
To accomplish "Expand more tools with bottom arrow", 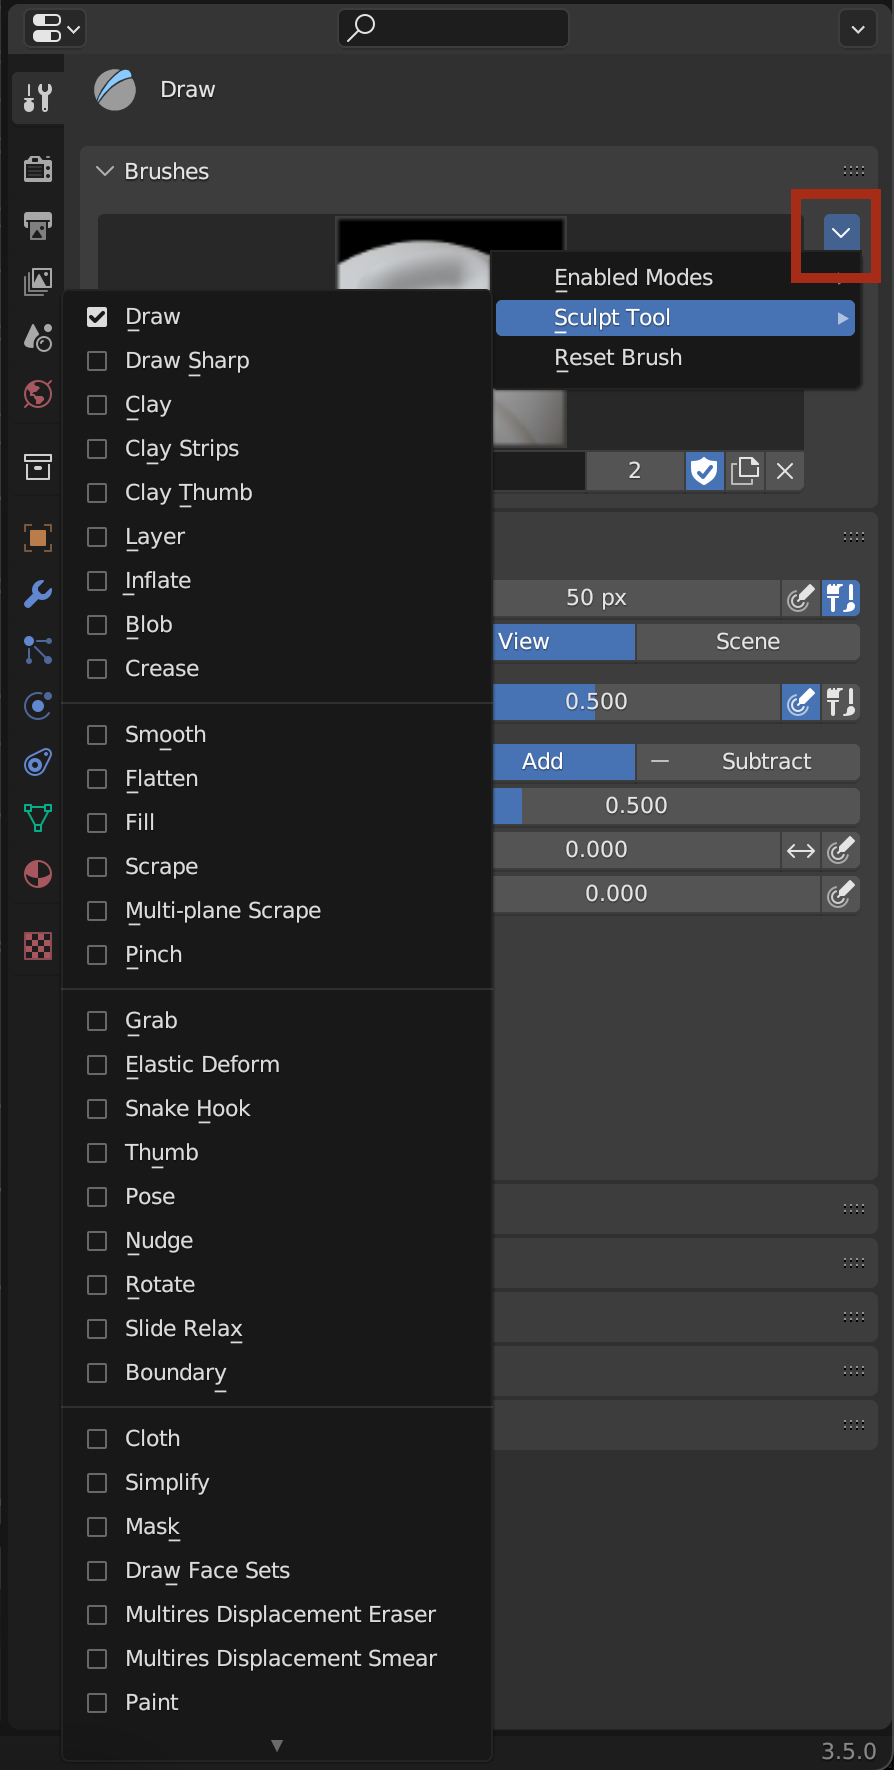I will click(277, 1745).
